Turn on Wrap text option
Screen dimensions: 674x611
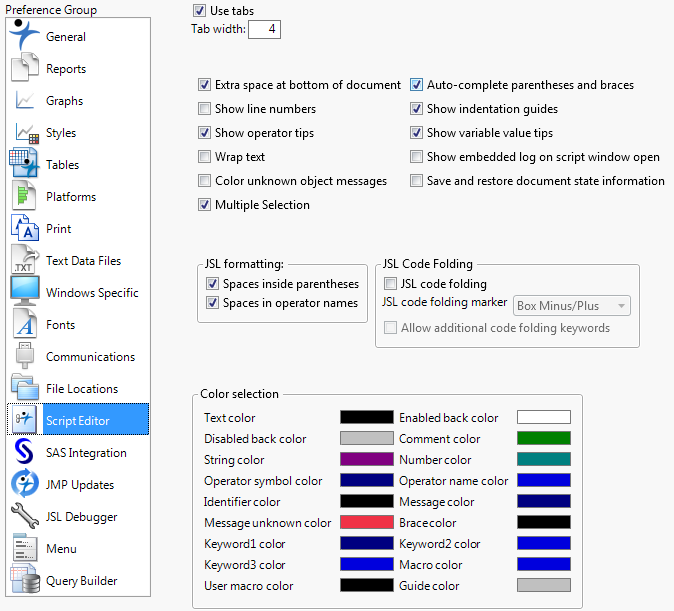[205, 157]
